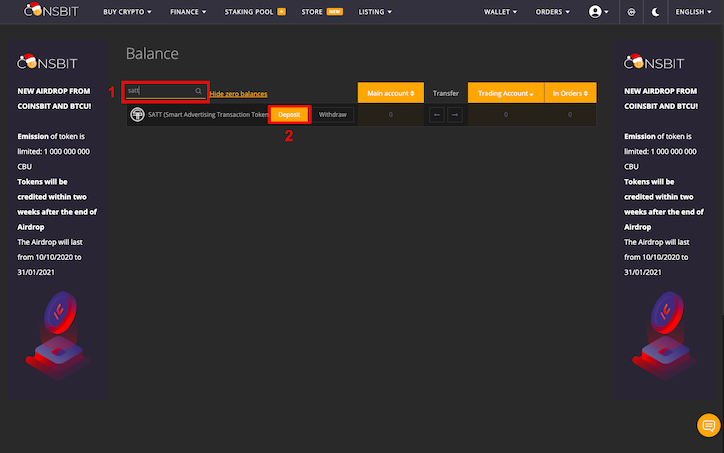The image size is (724, 453).
Task: Open the Orders dropdown
Action: (553, 12)
